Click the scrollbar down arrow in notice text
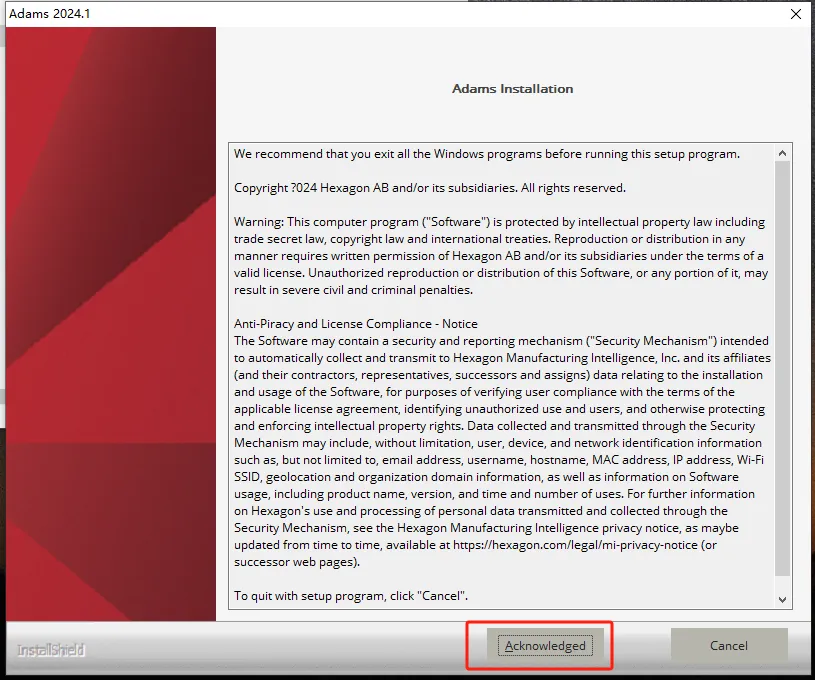 point(782,599)
